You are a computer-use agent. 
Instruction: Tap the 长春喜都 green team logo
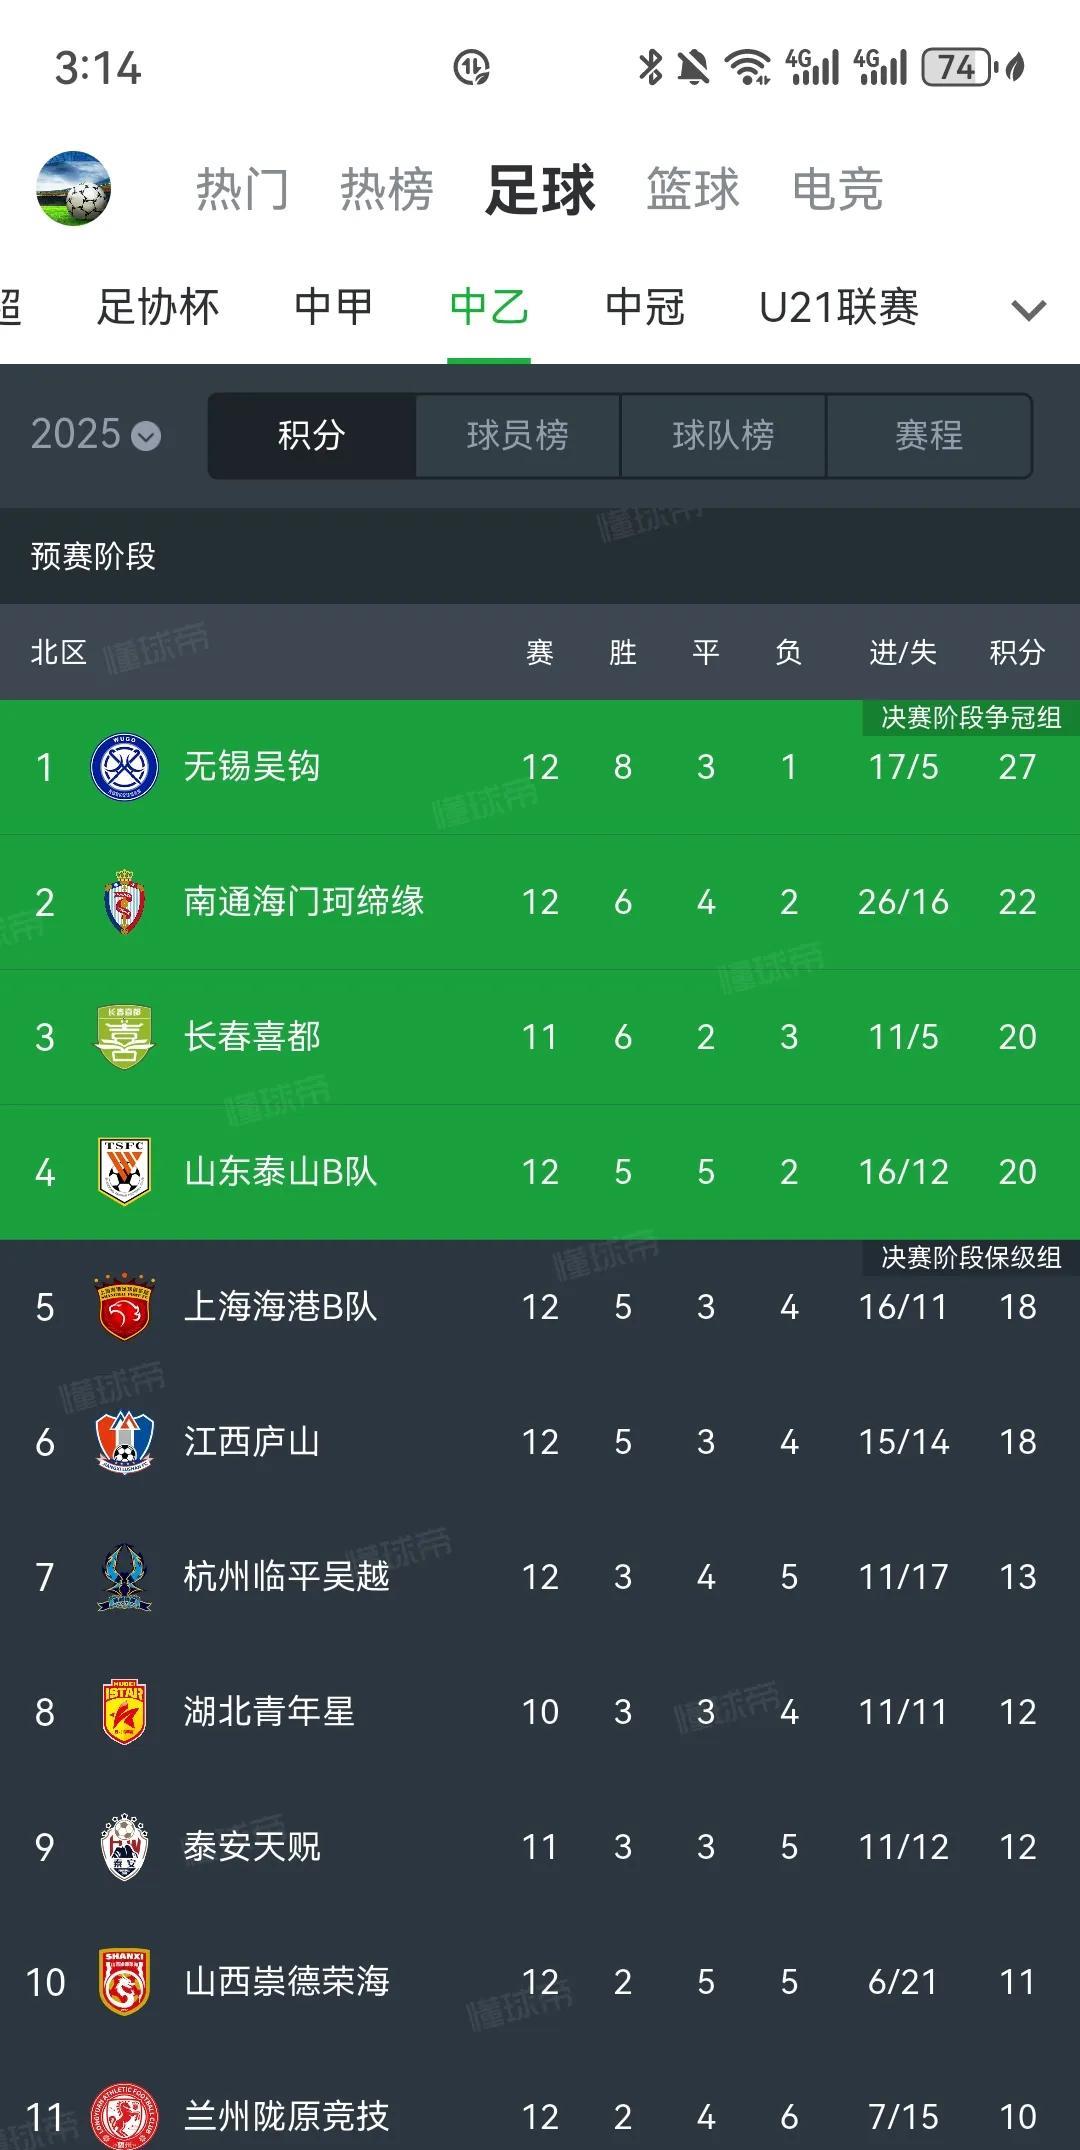point(124,1037)
